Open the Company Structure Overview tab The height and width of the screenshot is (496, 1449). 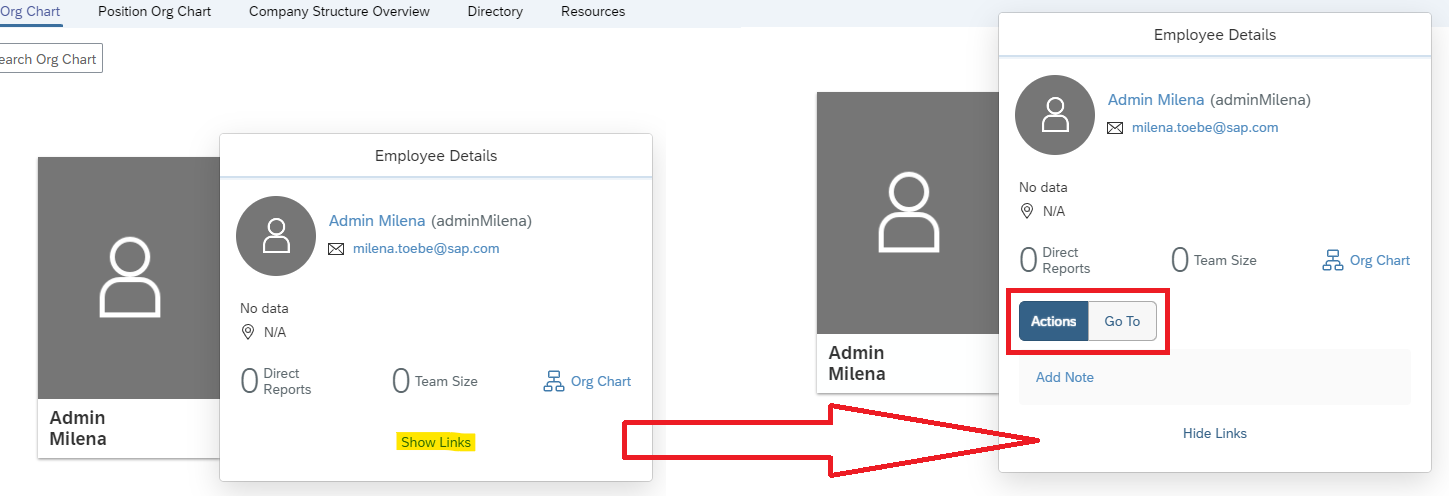[339, 12]
